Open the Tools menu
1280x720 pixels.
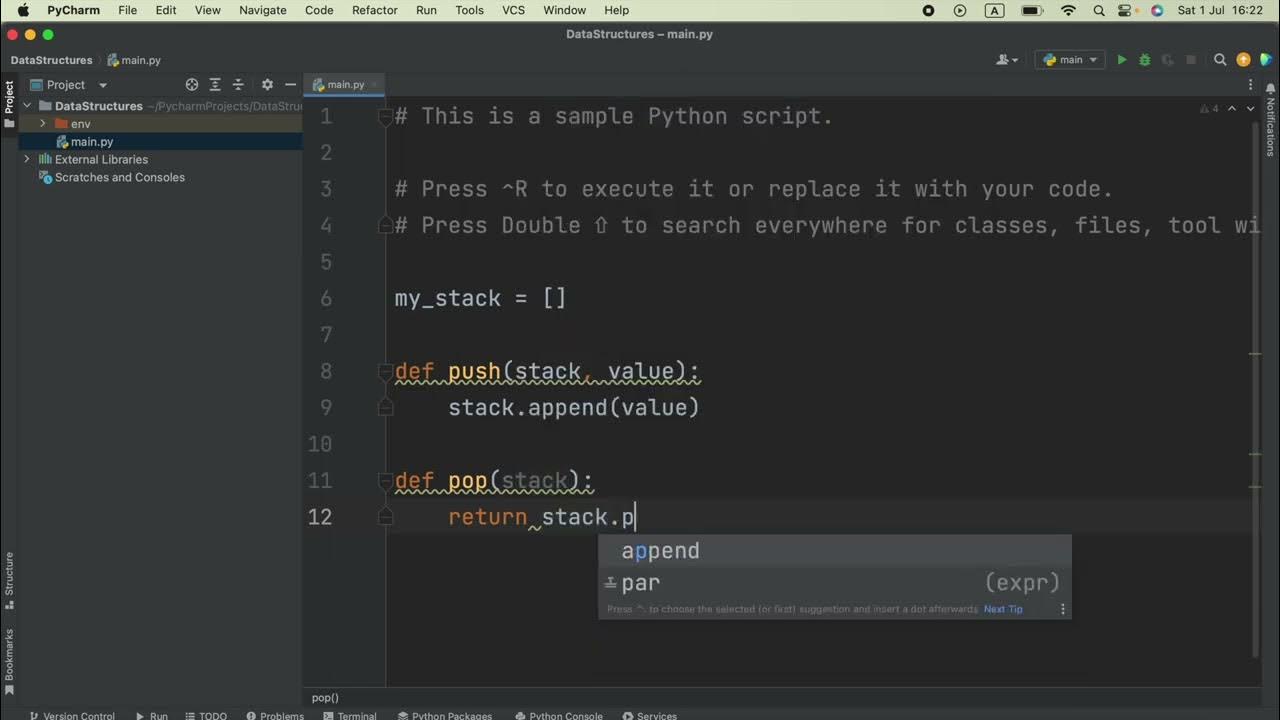[469, 10]
